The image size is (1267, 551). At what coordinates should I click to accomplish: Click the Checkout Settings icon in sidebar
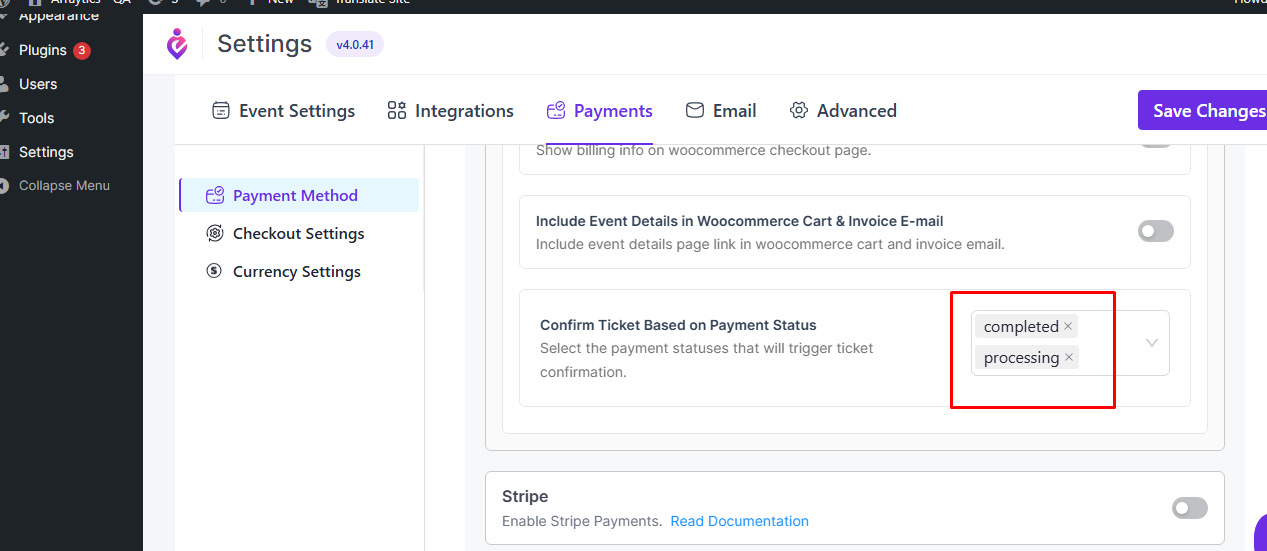(214, 234)
